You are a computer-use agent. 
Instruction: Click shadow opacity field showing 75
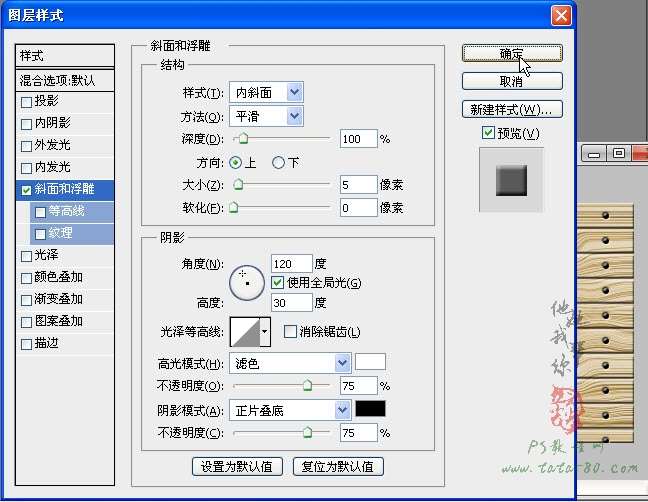358,433
